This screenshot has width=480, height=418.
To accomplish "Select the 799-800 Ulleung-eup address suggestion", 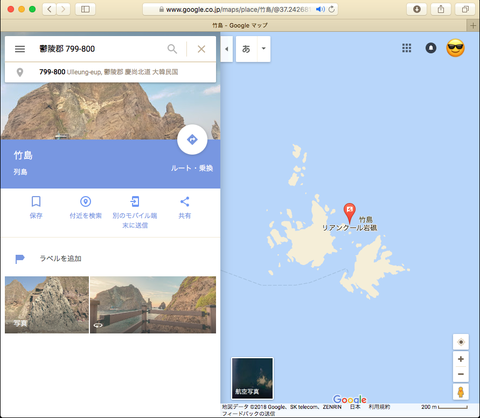I will [x=110, y=72].
